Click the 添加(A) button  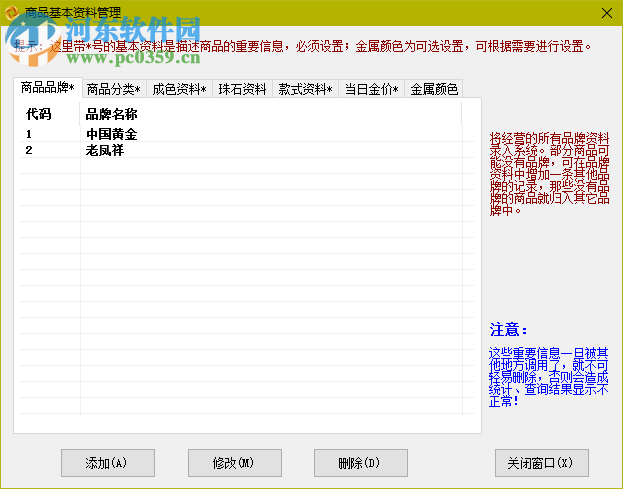pyautogui.click(x=108, y=463)
